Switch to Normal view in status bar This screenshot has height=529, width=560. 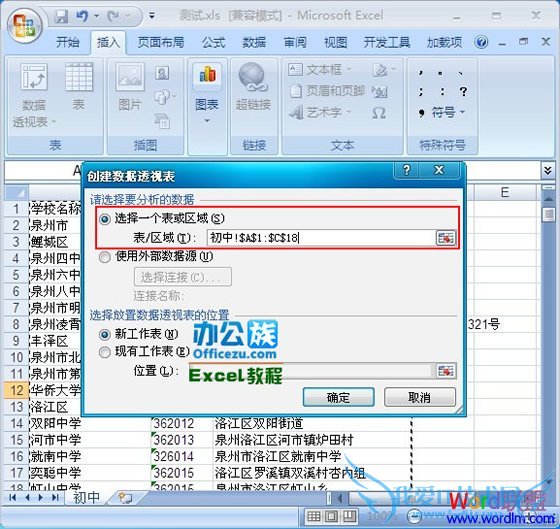(314, 516)
